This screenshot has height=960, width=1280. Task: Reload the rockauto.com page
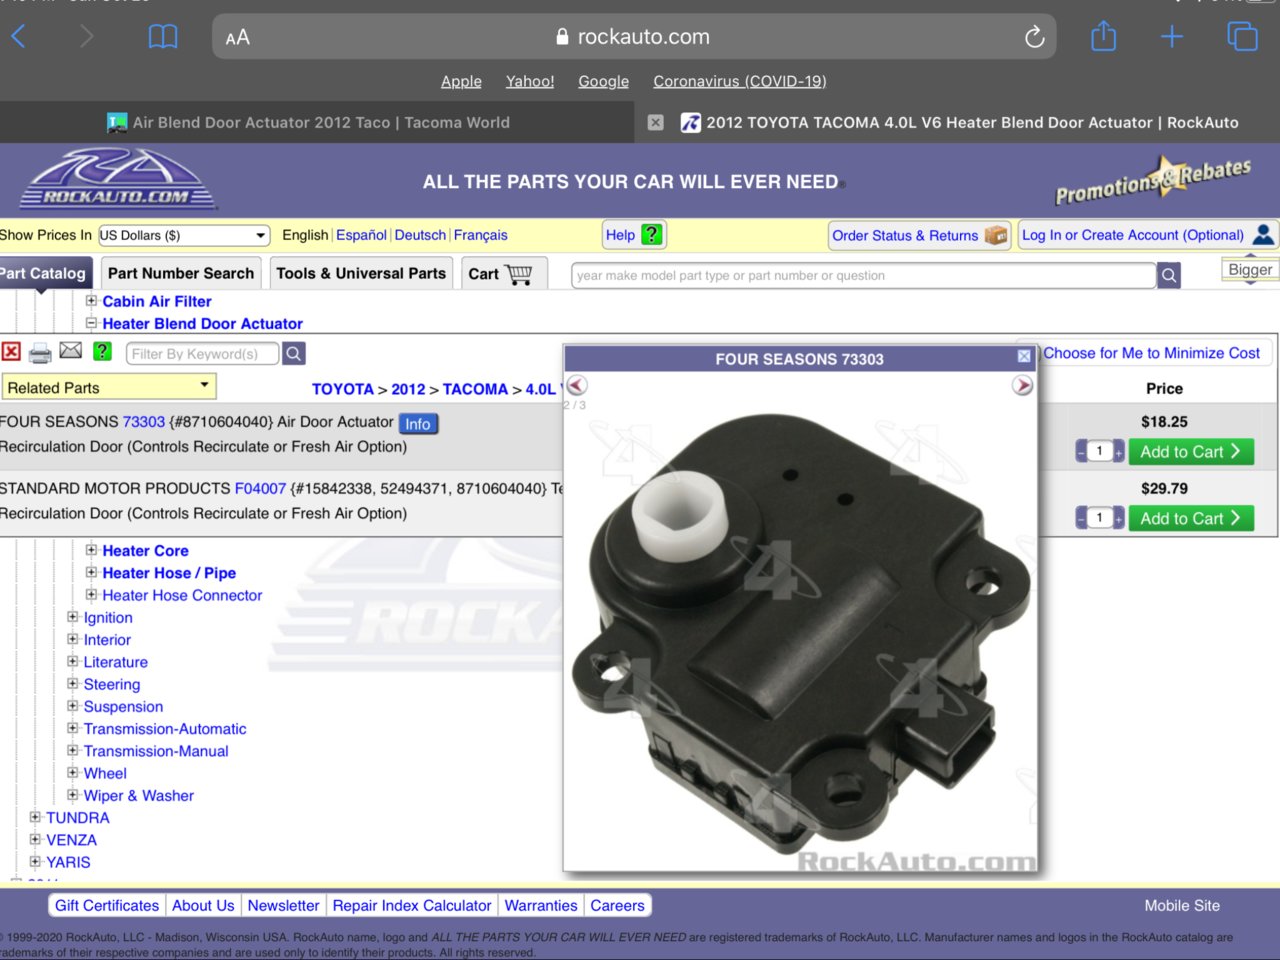click(1035, 37)
